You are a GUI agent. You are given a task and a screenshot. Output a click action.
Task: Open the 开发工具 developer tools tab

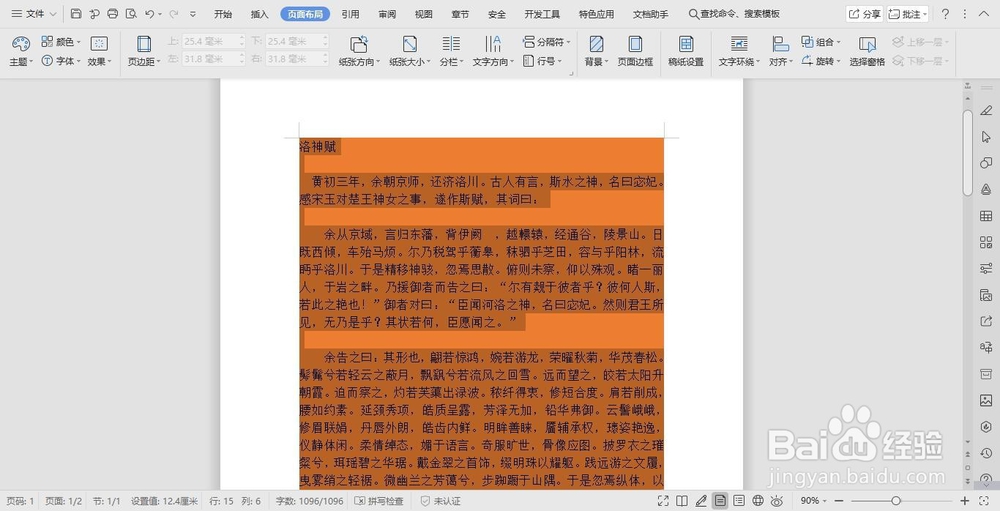click(x=542, y=14)
